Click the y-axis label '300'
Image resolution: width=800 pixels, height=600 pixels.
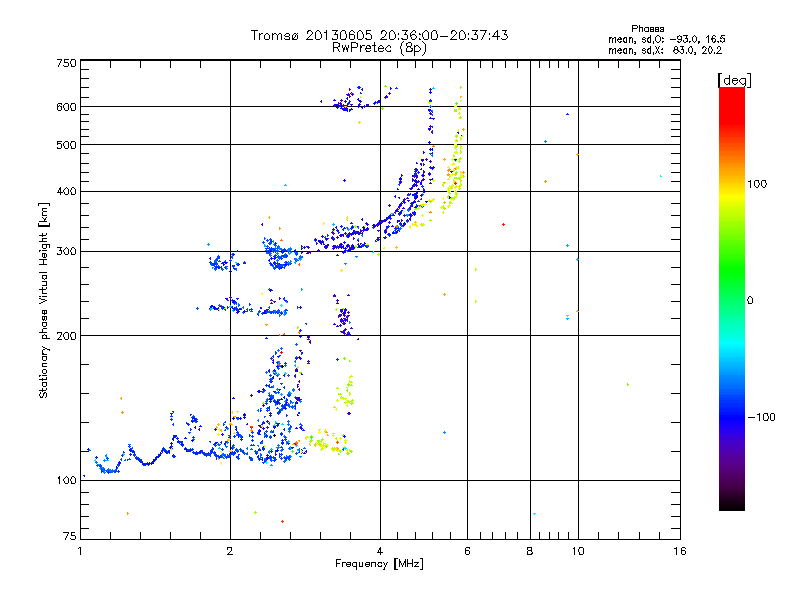pos(66,252)
